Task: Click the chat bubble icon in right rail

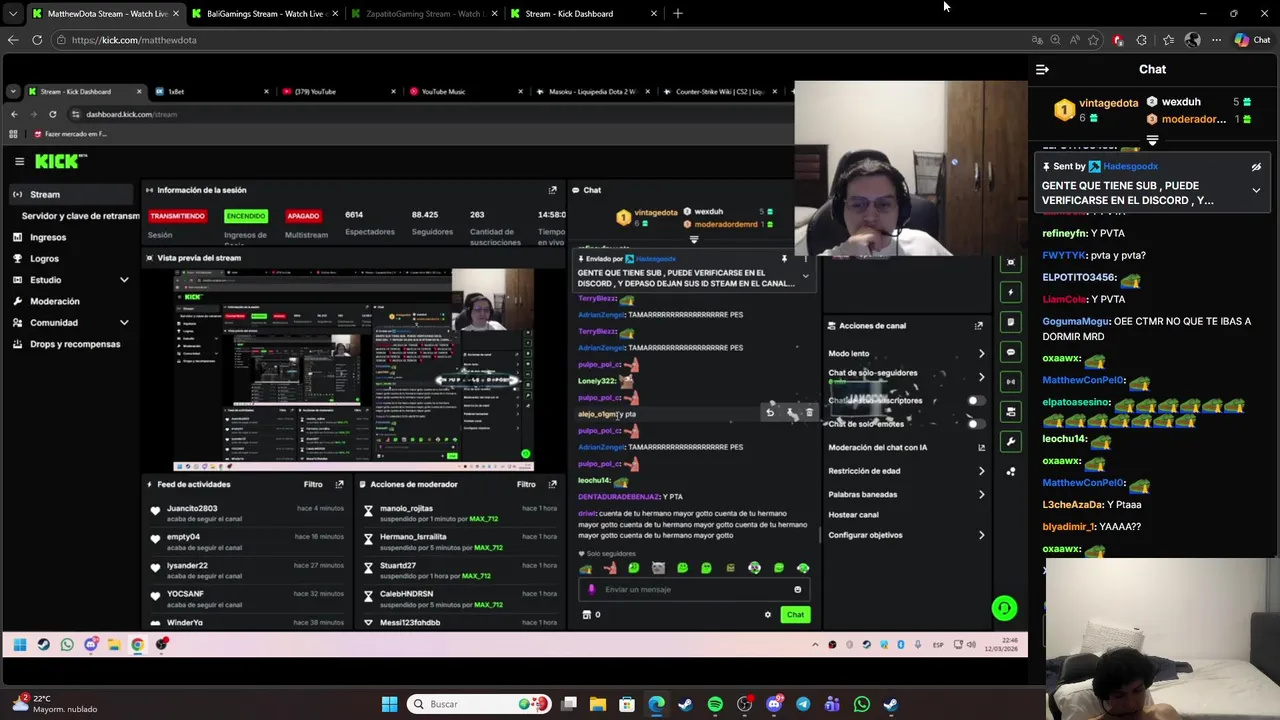Action: pyautogui.click(x=1011, y=352)
